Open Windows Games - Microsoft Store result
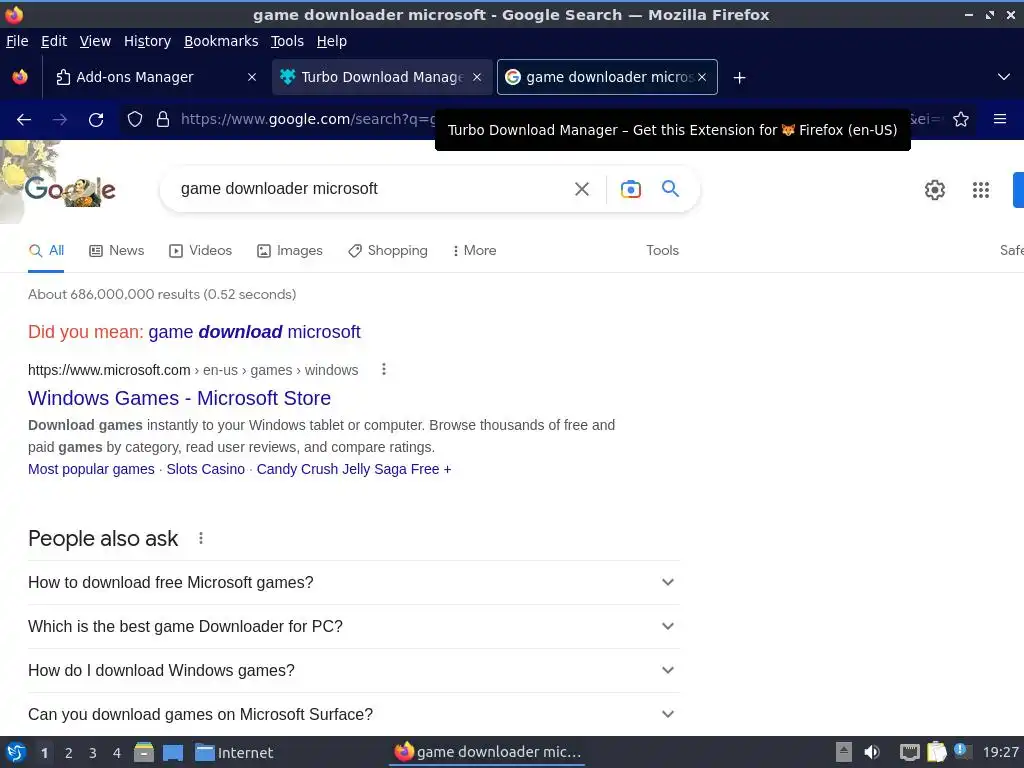The width and height of the screenshot is (1024, 768). coord(180,398)
